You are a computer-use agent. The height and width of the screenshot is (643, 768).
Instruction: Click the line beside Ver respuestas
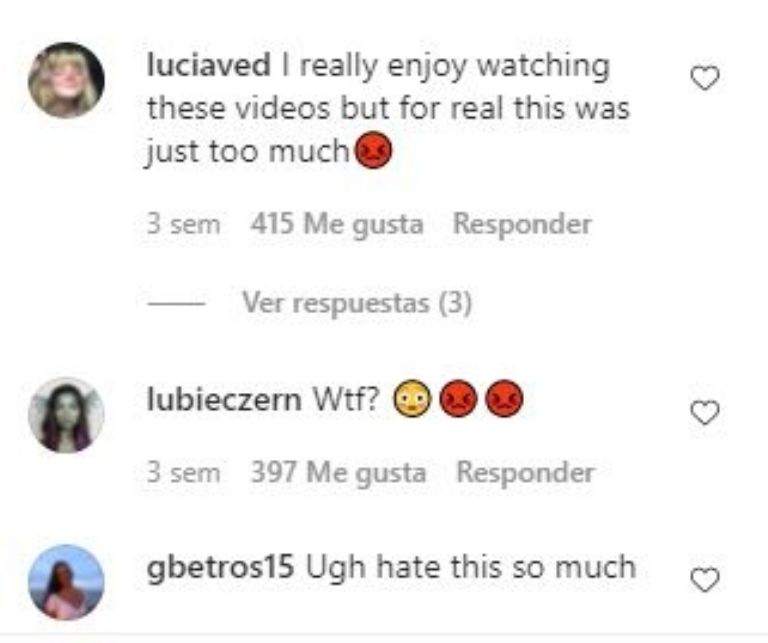click(176, 304)
